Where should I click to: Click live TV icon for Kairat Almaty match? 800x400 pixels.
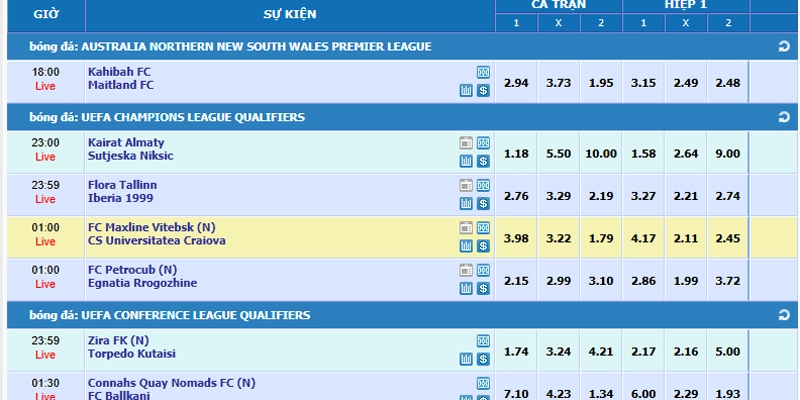click(x=466, y=143)
